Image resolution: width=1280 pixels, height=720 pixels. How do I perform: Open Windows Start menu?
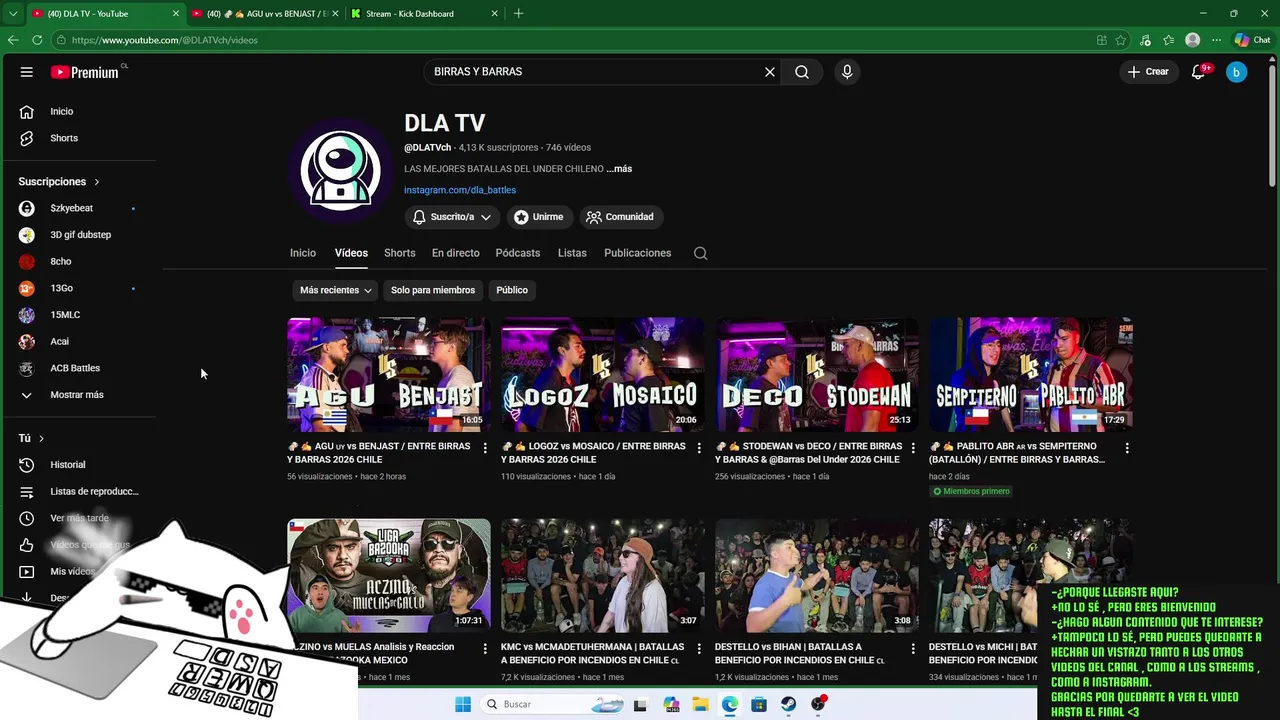(x=463, y=704)
